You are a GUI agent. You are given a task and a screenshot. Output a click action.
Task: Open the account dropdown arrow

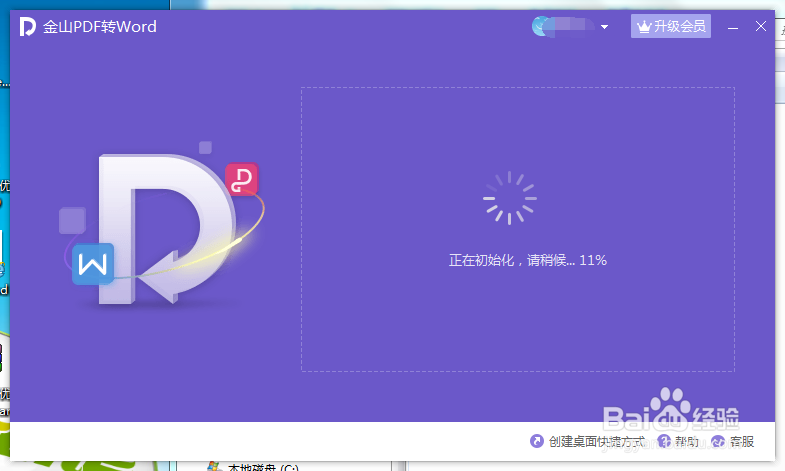(604, 27)
